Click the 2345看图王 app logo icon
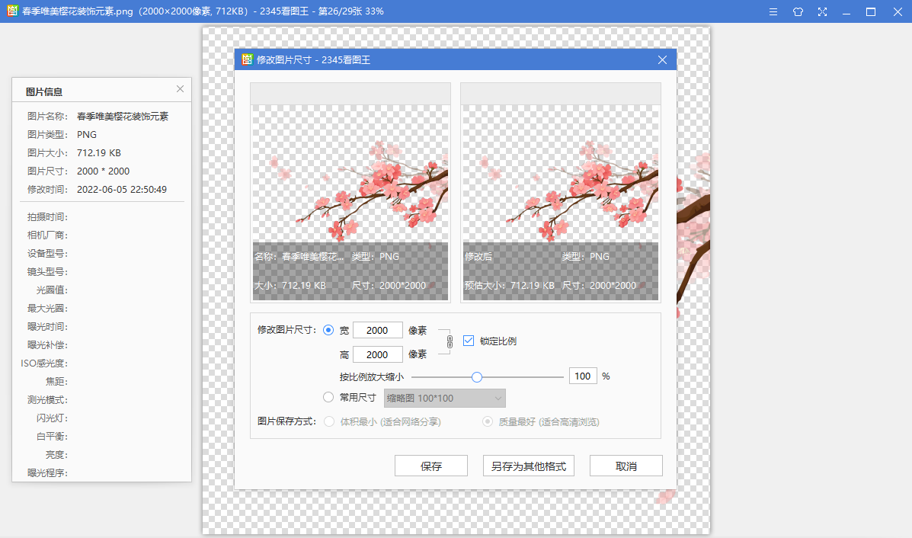The height and width of the screenshot is (538, 912). pos(12,11)
